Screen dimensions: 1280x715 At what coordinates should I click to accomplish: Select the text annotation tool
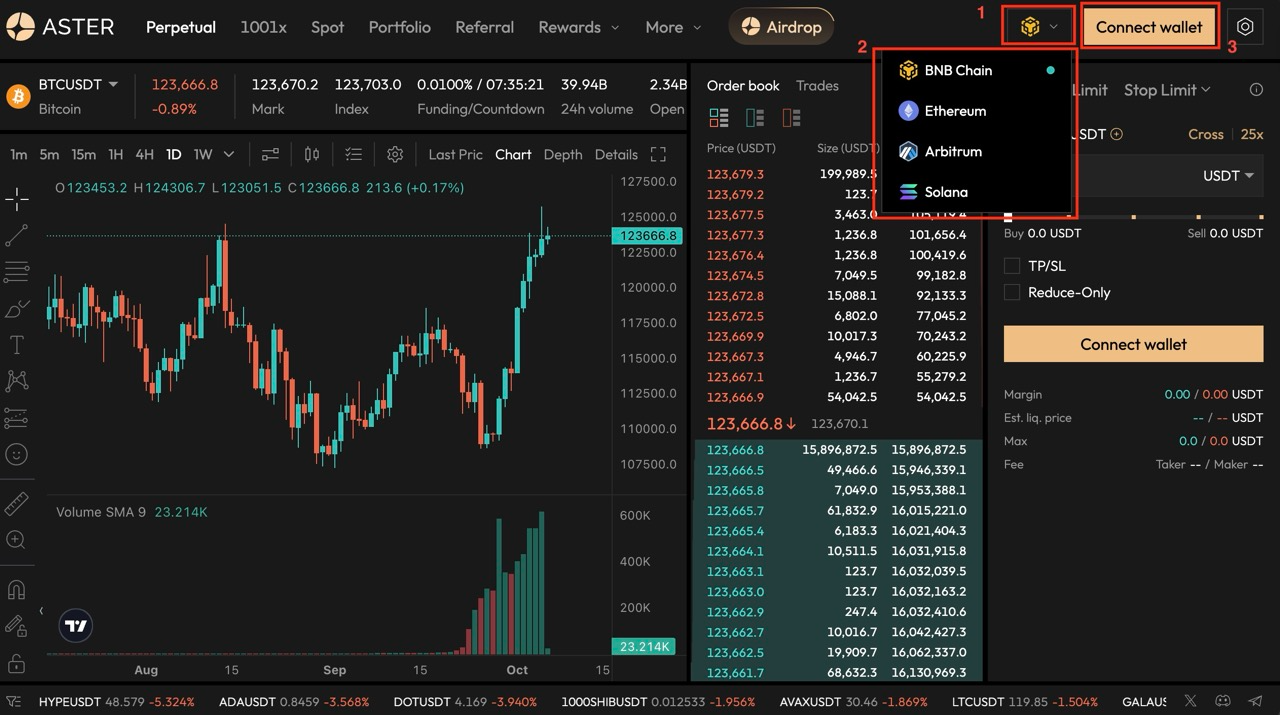[x=17, y=345]
